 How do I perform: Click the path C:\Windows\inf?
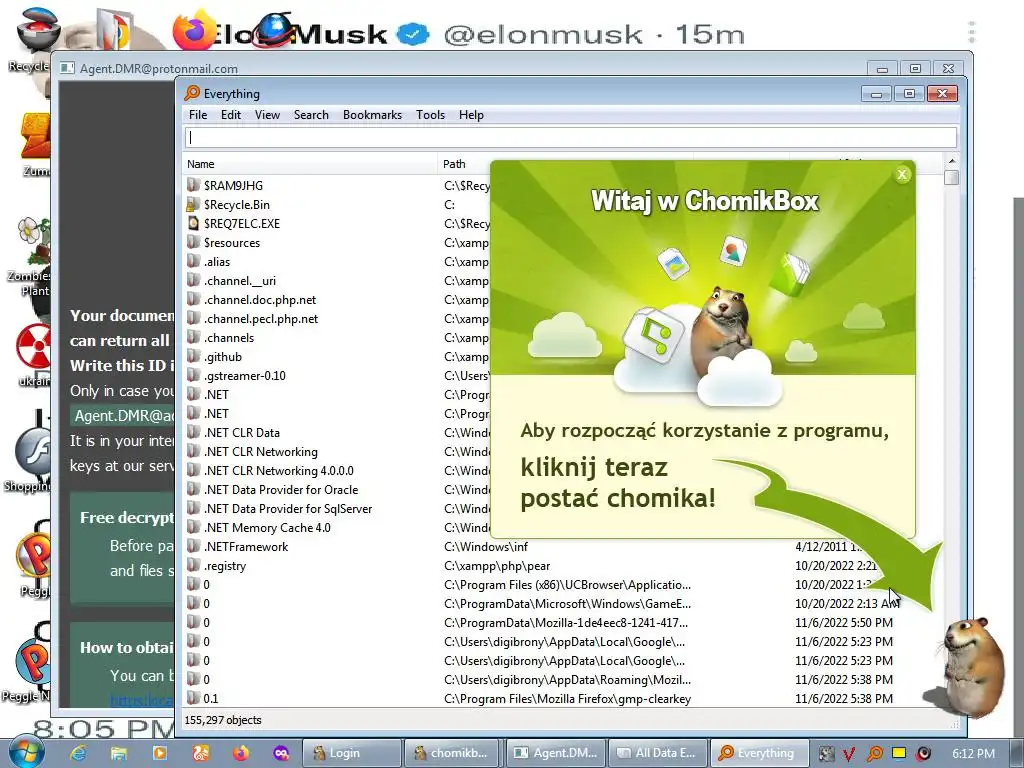point(486,547)
